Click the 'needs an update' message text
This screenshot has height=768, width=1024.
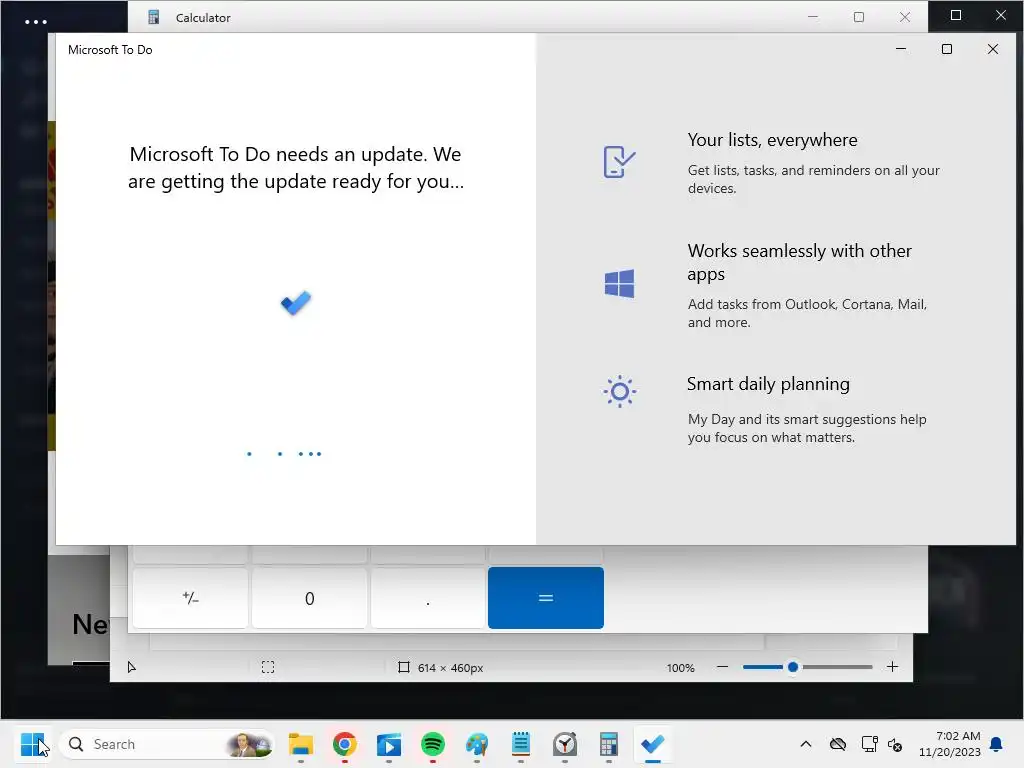pyautogui.click(x=296, y=167)
